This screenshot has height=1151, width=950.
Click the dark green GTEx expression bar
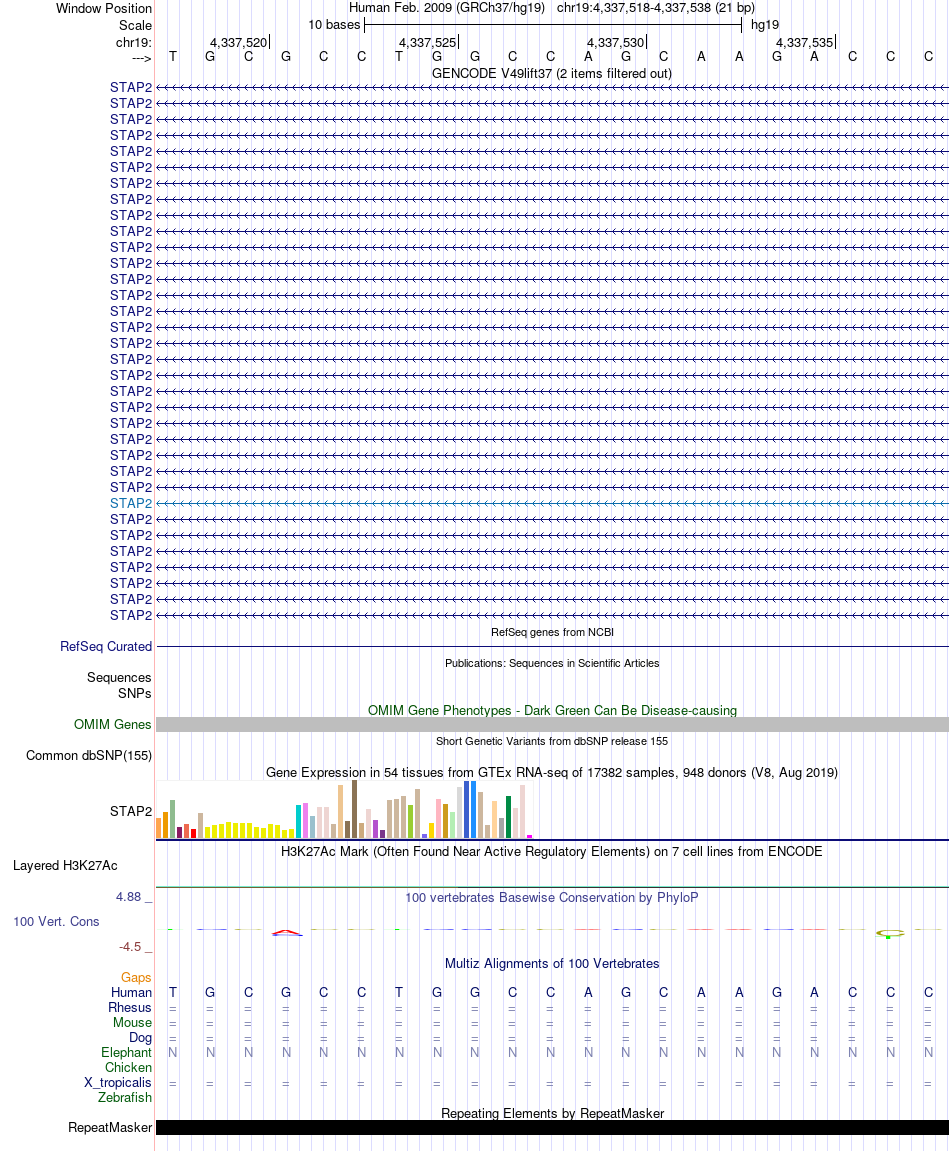pyautogui.click(x=508, y=817)
